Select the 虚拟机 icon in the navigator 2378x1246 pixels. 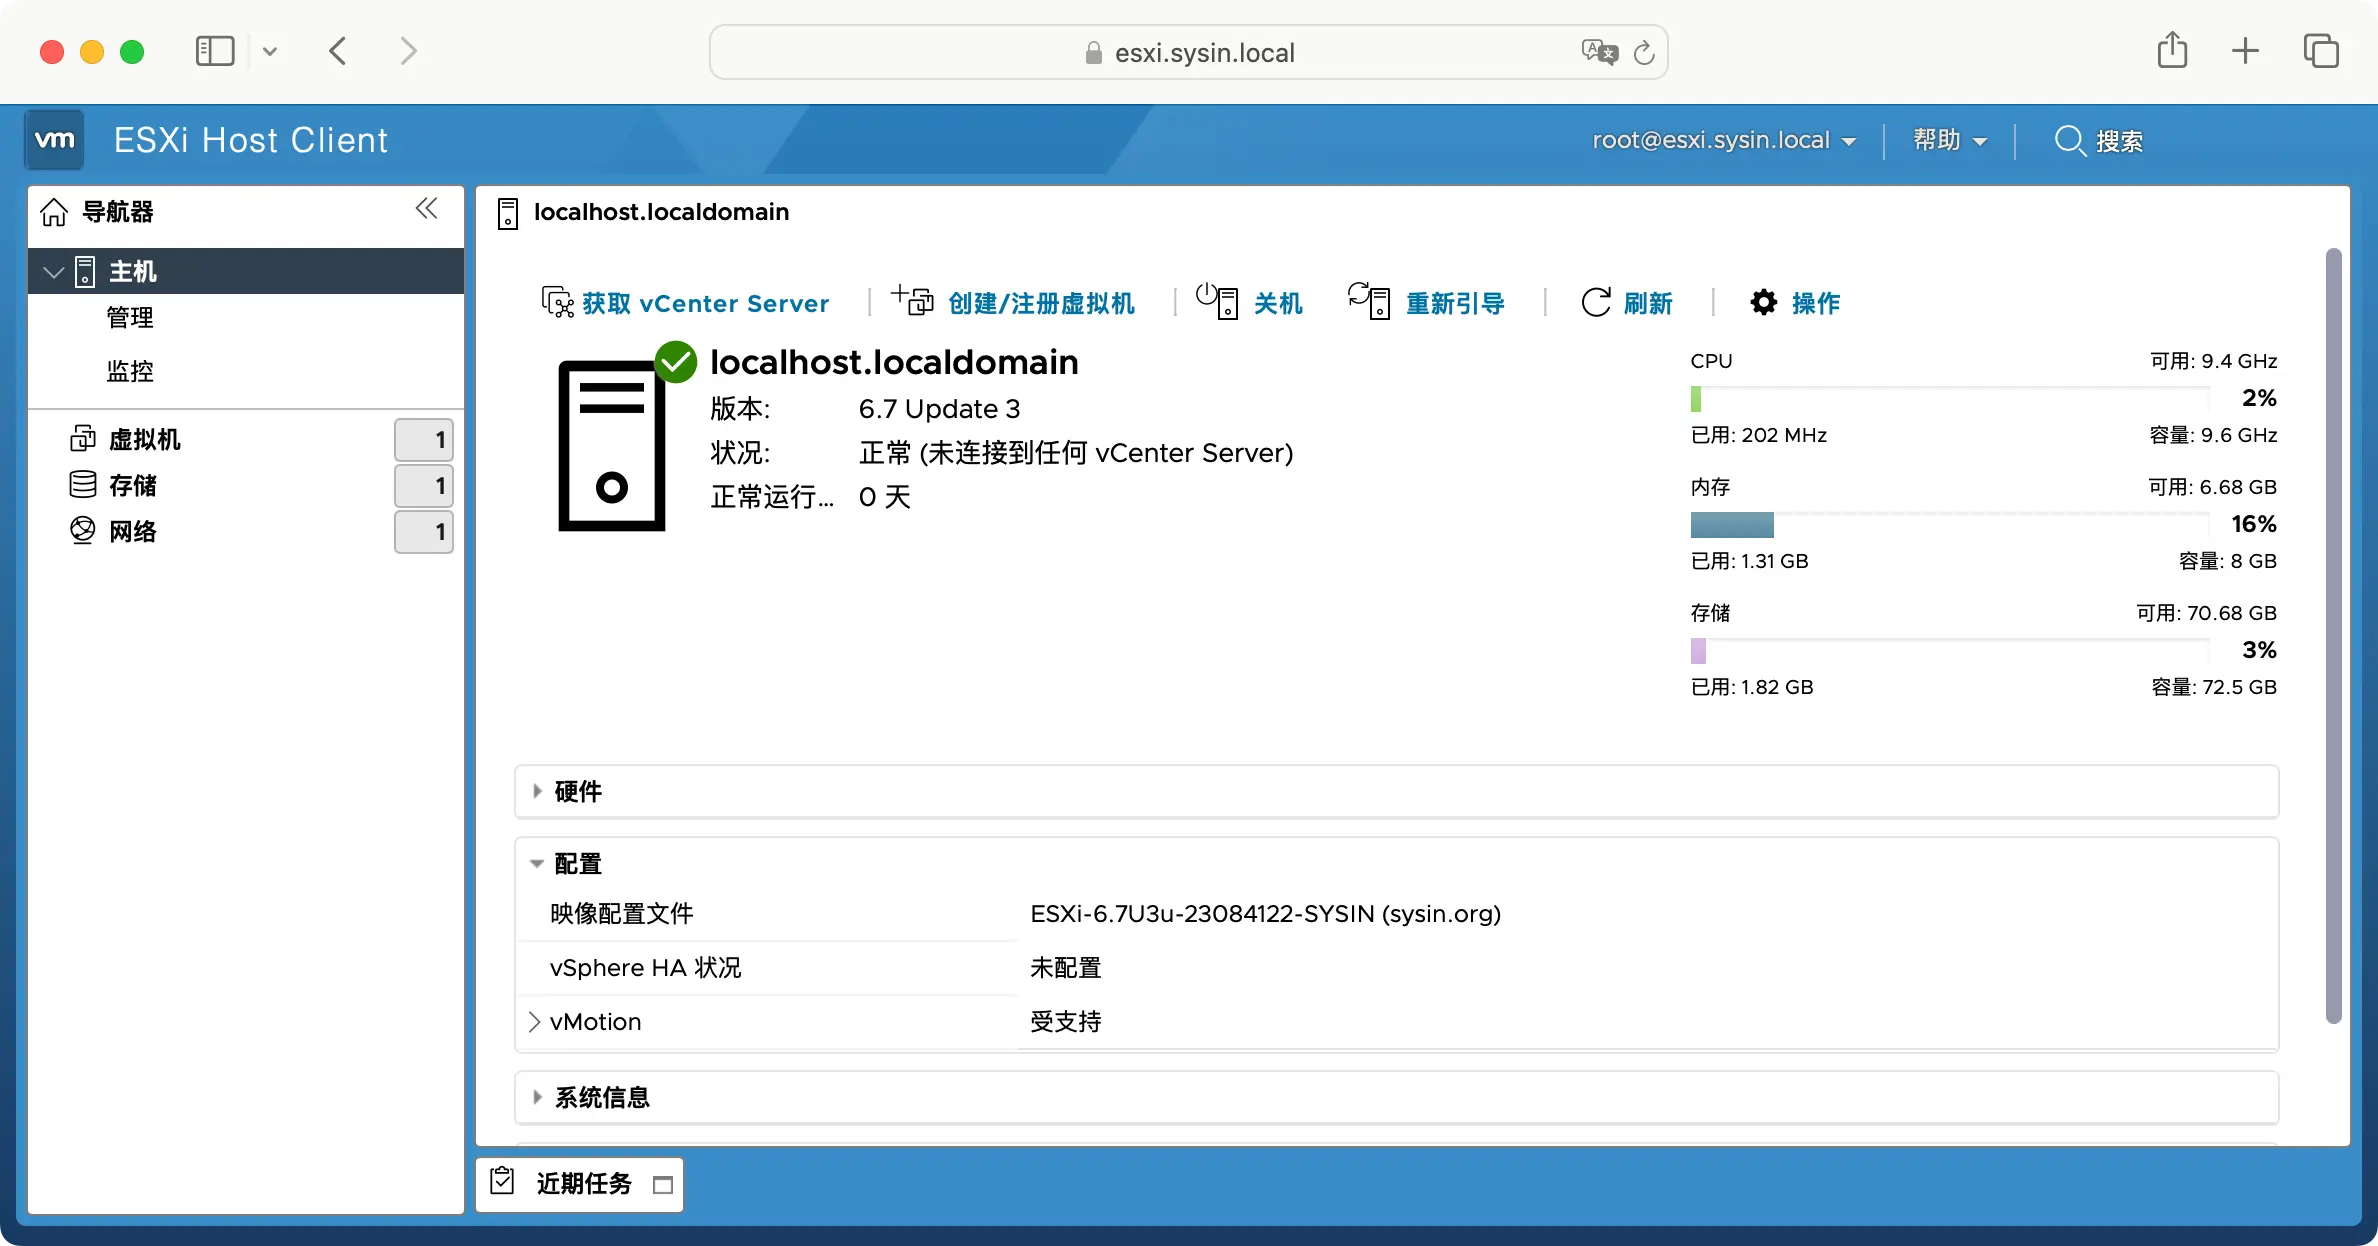coord(84,438)
